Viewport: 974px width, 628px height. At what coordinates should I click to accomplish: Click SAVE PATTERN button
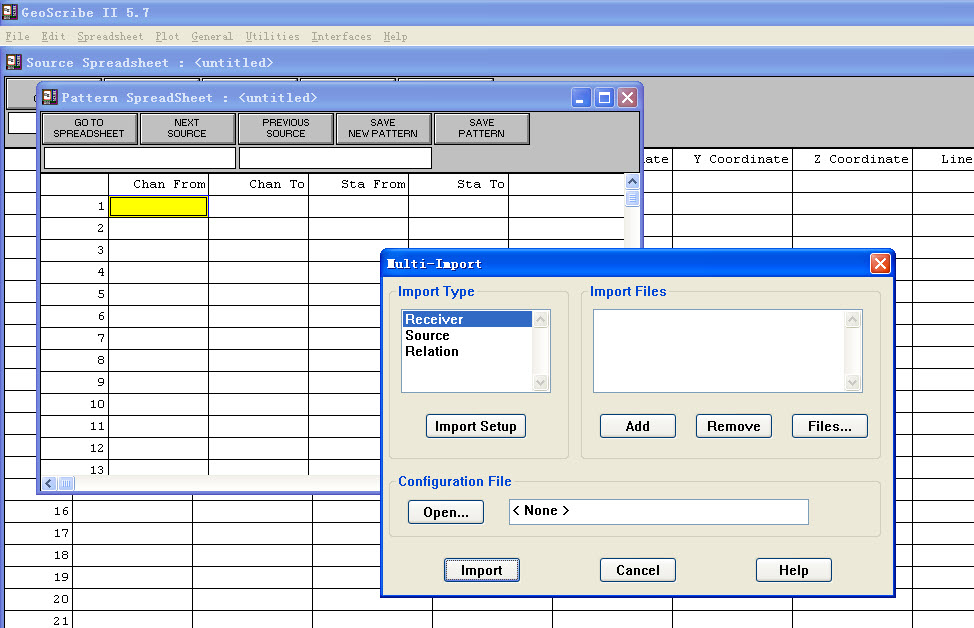(481, 129)
